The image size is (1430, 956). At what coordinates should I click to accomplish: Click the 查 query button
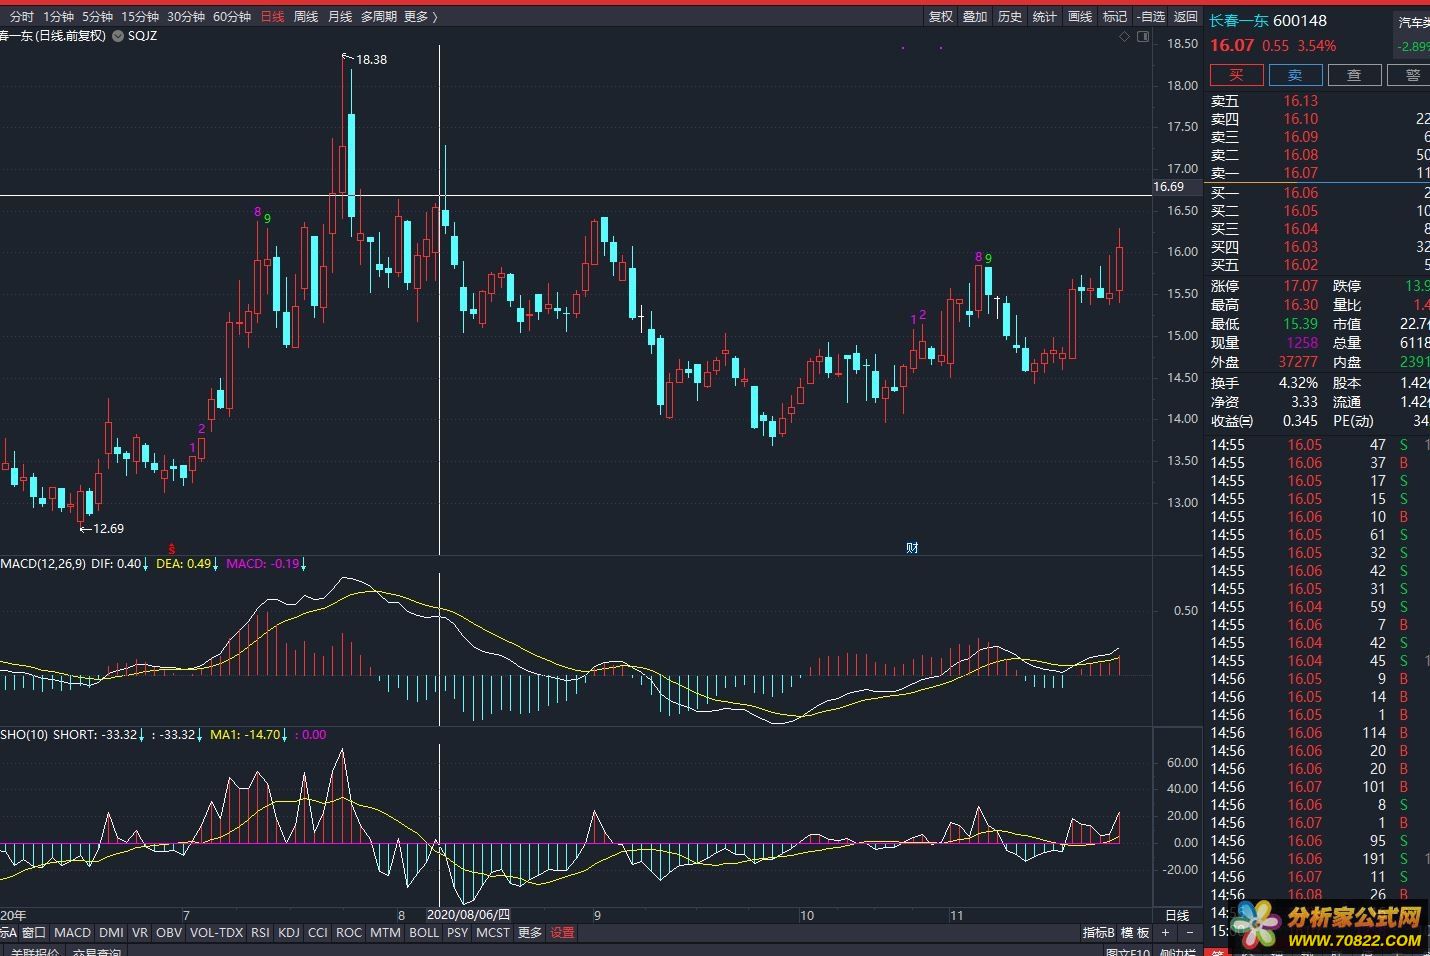[1354, 75]
